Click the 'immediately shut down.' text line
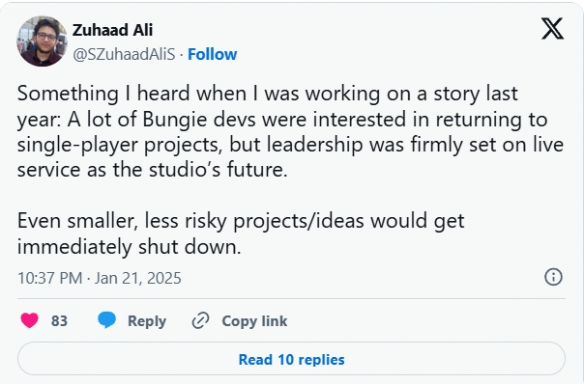Screen dimensions: 584x384 (129, 247)
